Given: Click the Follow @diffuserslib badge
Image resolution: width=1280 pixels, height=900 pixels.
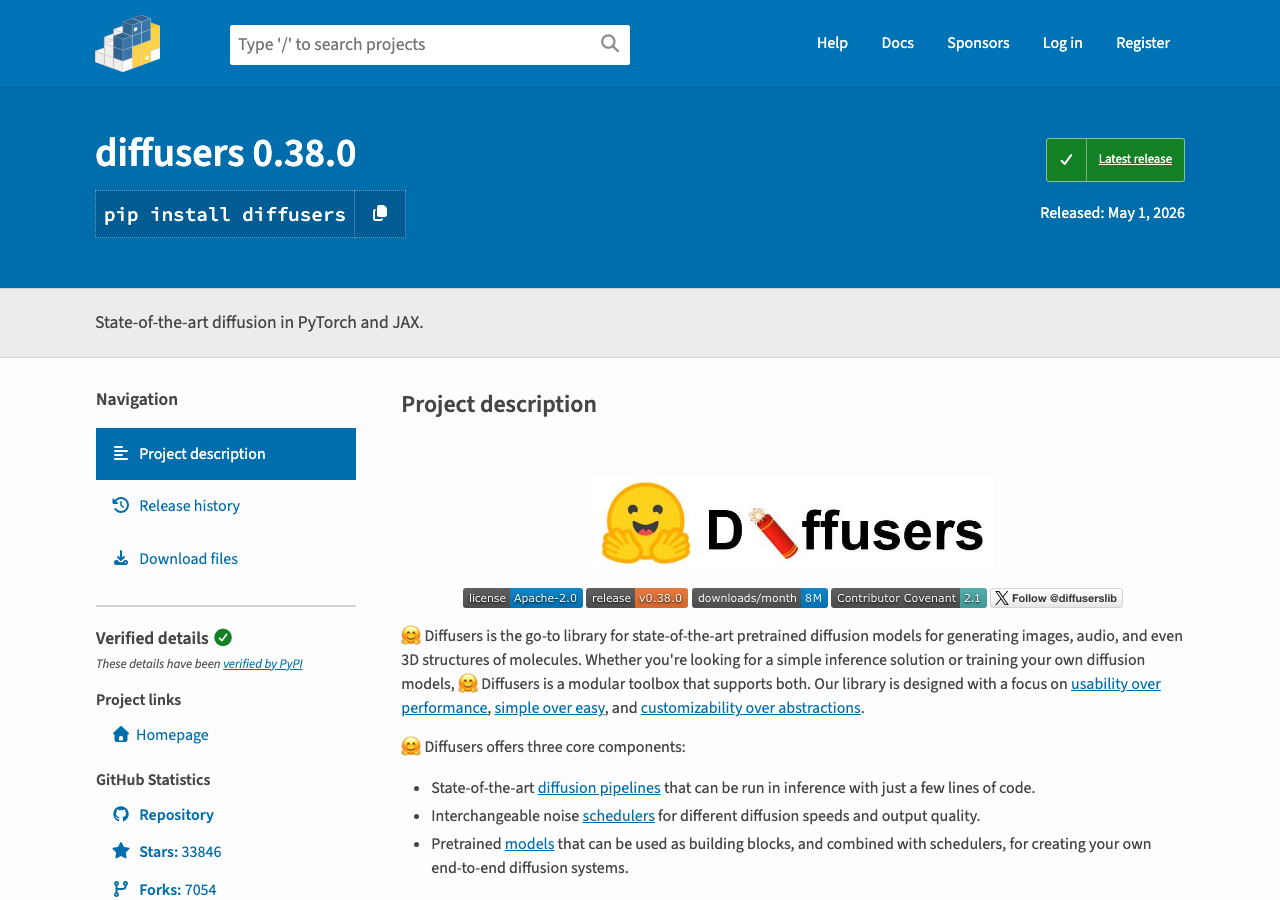Looking at the screenshot, I should point(1057,598).
